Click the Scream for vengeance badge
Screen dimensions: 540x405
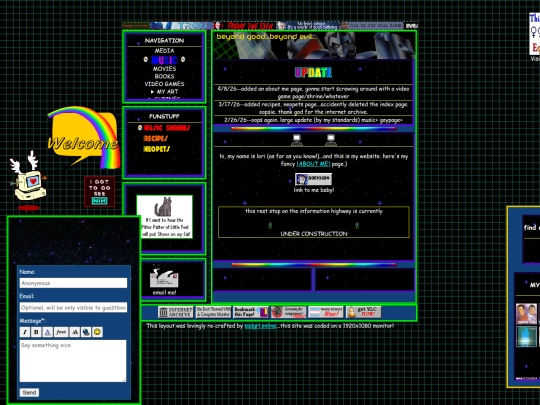coord(288,312)
